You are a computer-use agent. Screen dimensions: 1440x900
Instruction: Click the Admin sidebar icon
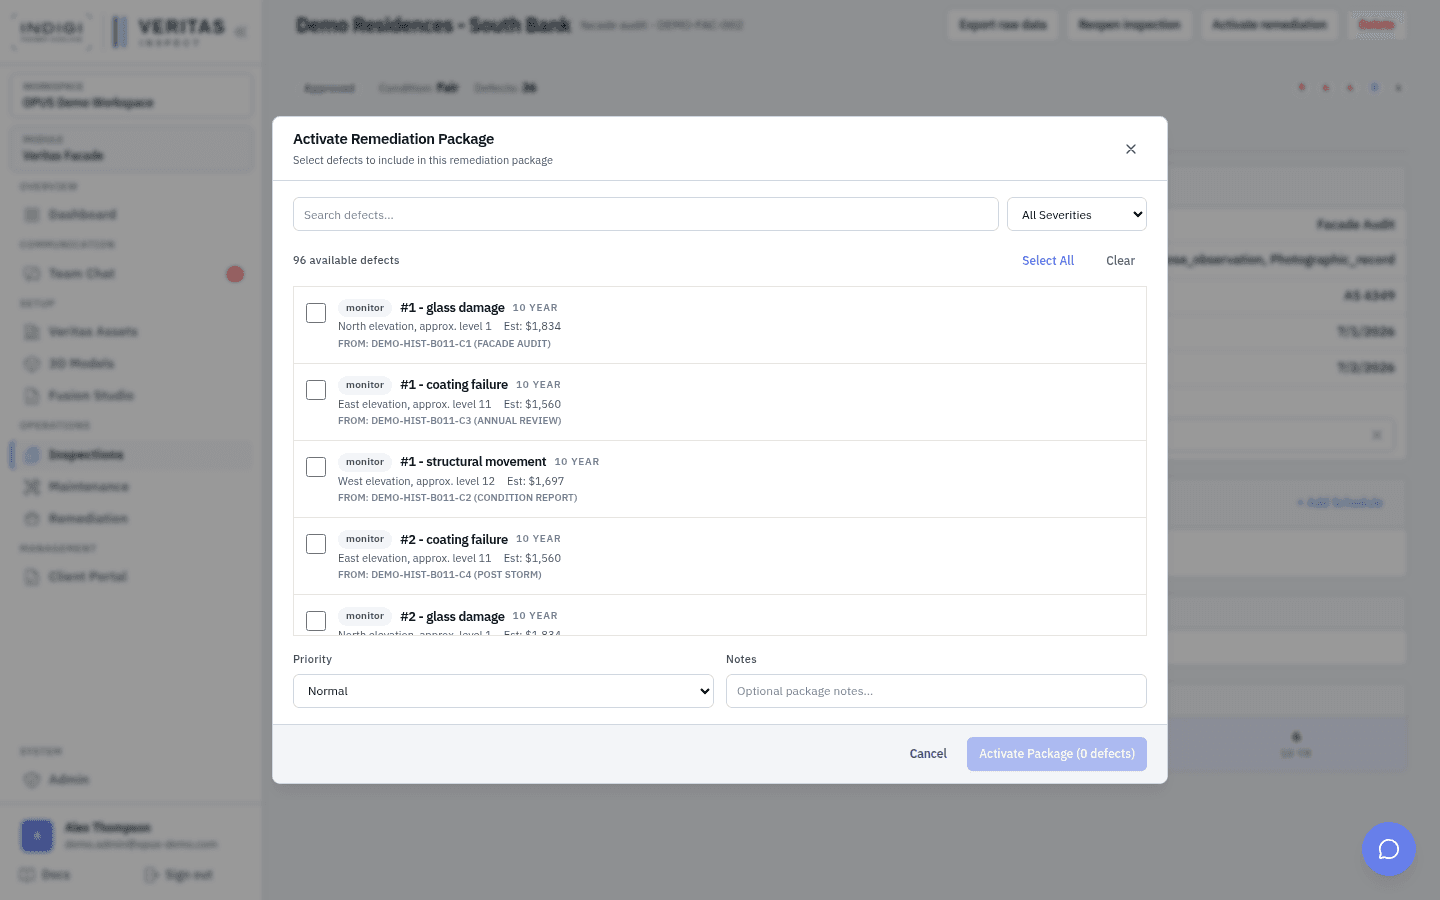pos(32,780)
